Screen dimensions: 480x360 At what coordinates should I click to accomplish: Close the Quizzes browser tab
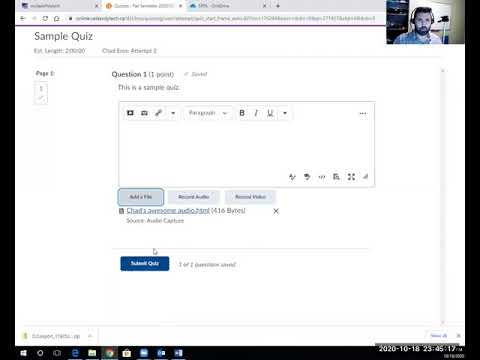180,6
